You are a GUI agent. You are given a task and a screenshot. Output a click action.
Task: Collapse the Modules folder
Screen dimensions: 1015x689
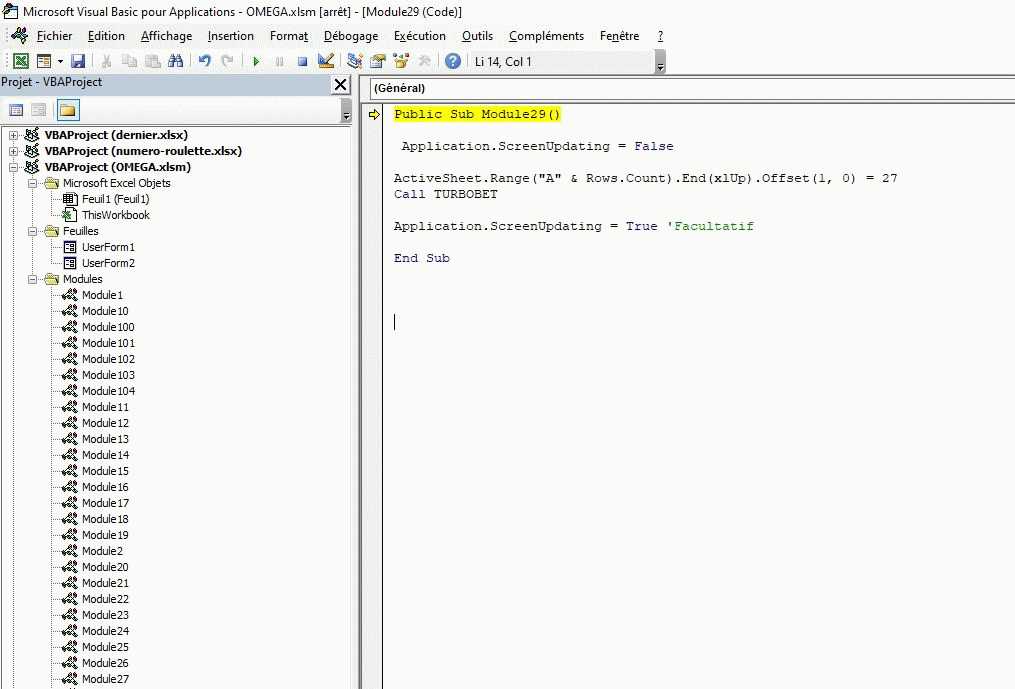(33, 279)
